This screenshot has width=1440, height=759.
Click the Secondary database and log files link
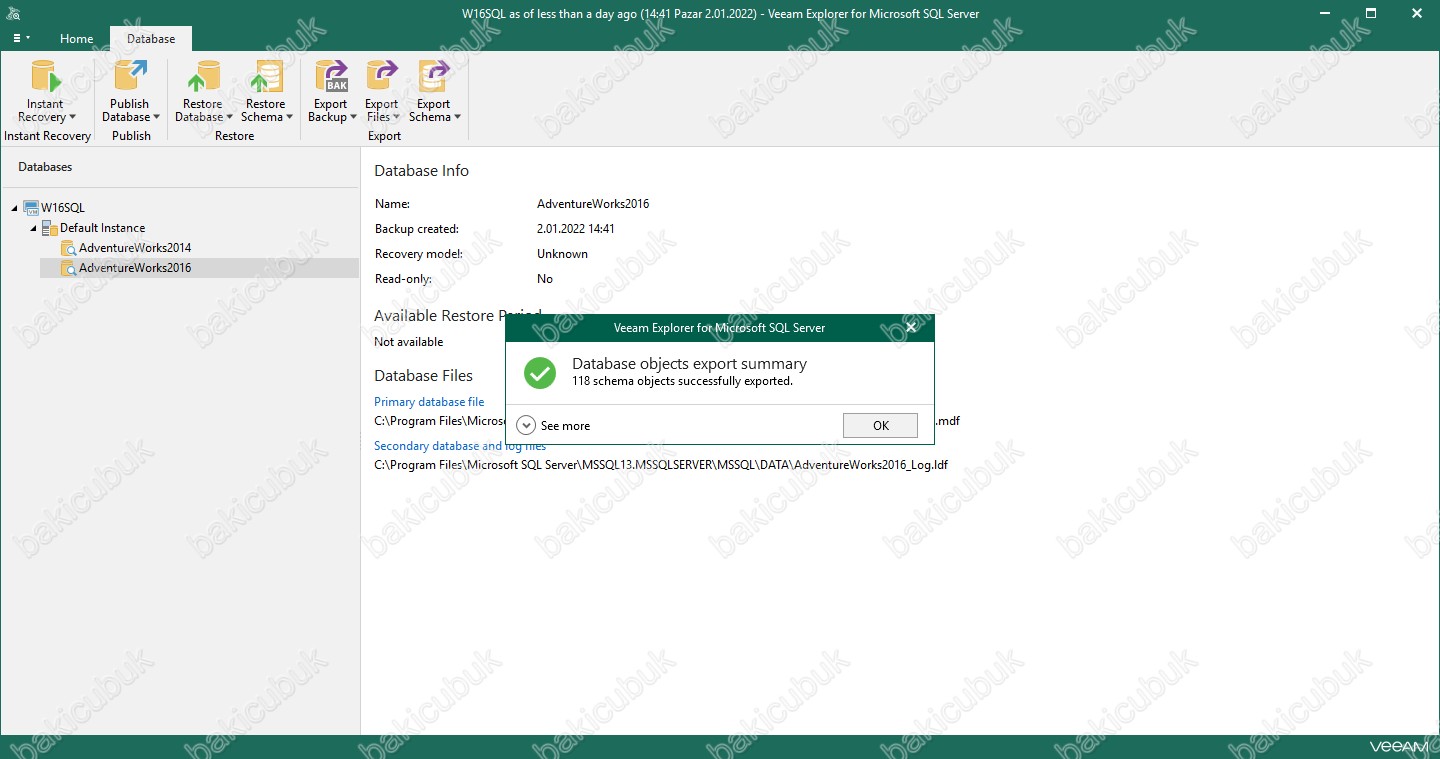460,446
